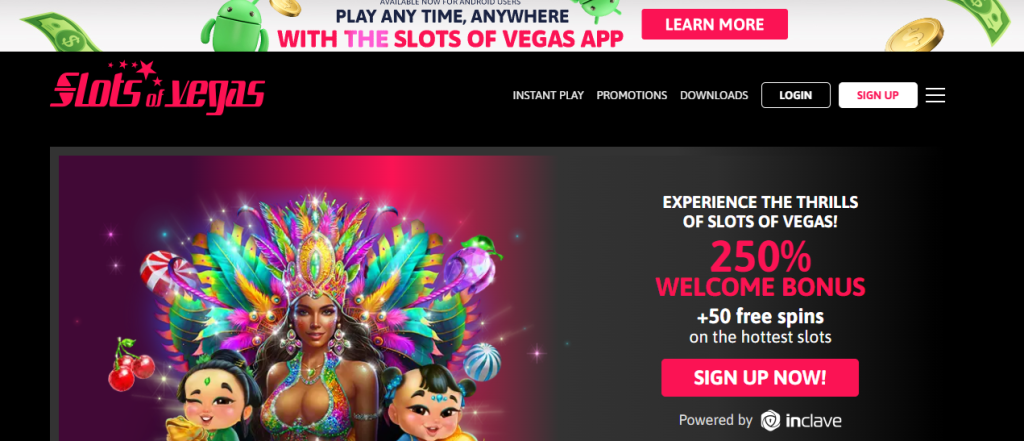Go to the Promotions page
This screenshot has width=1024, height=441.
click(632, 95)
